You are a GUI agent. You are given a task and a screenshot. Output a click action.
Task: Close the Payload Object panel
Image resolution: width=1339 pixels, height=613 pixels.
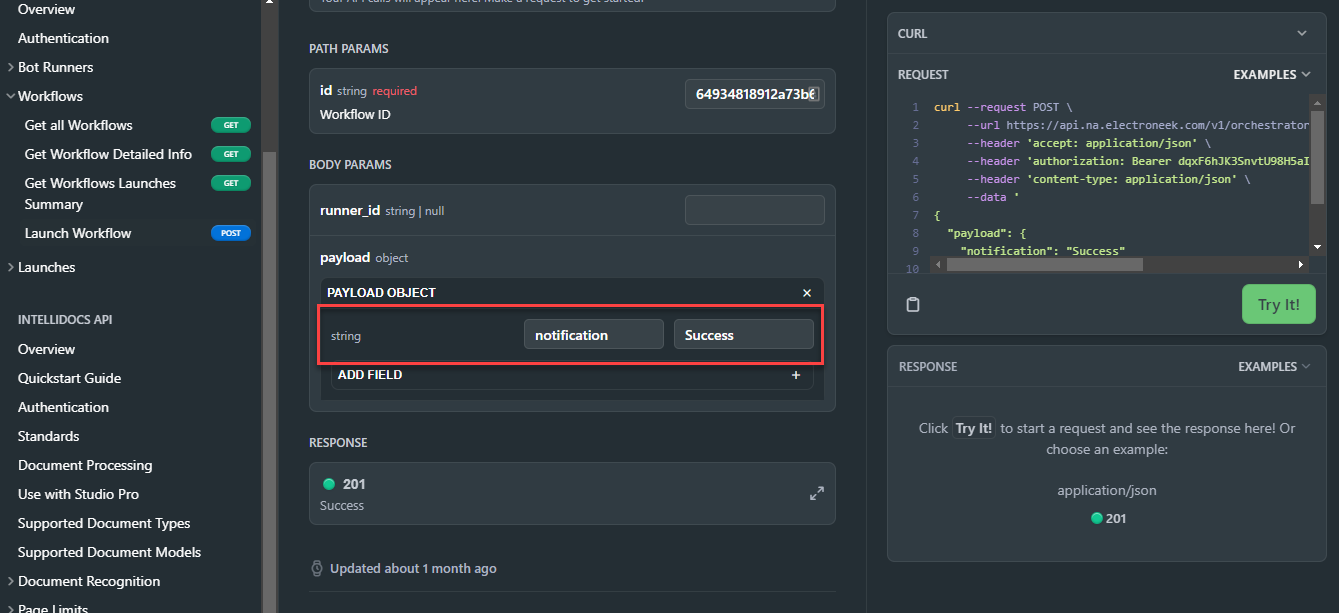(x=807, y=293)
